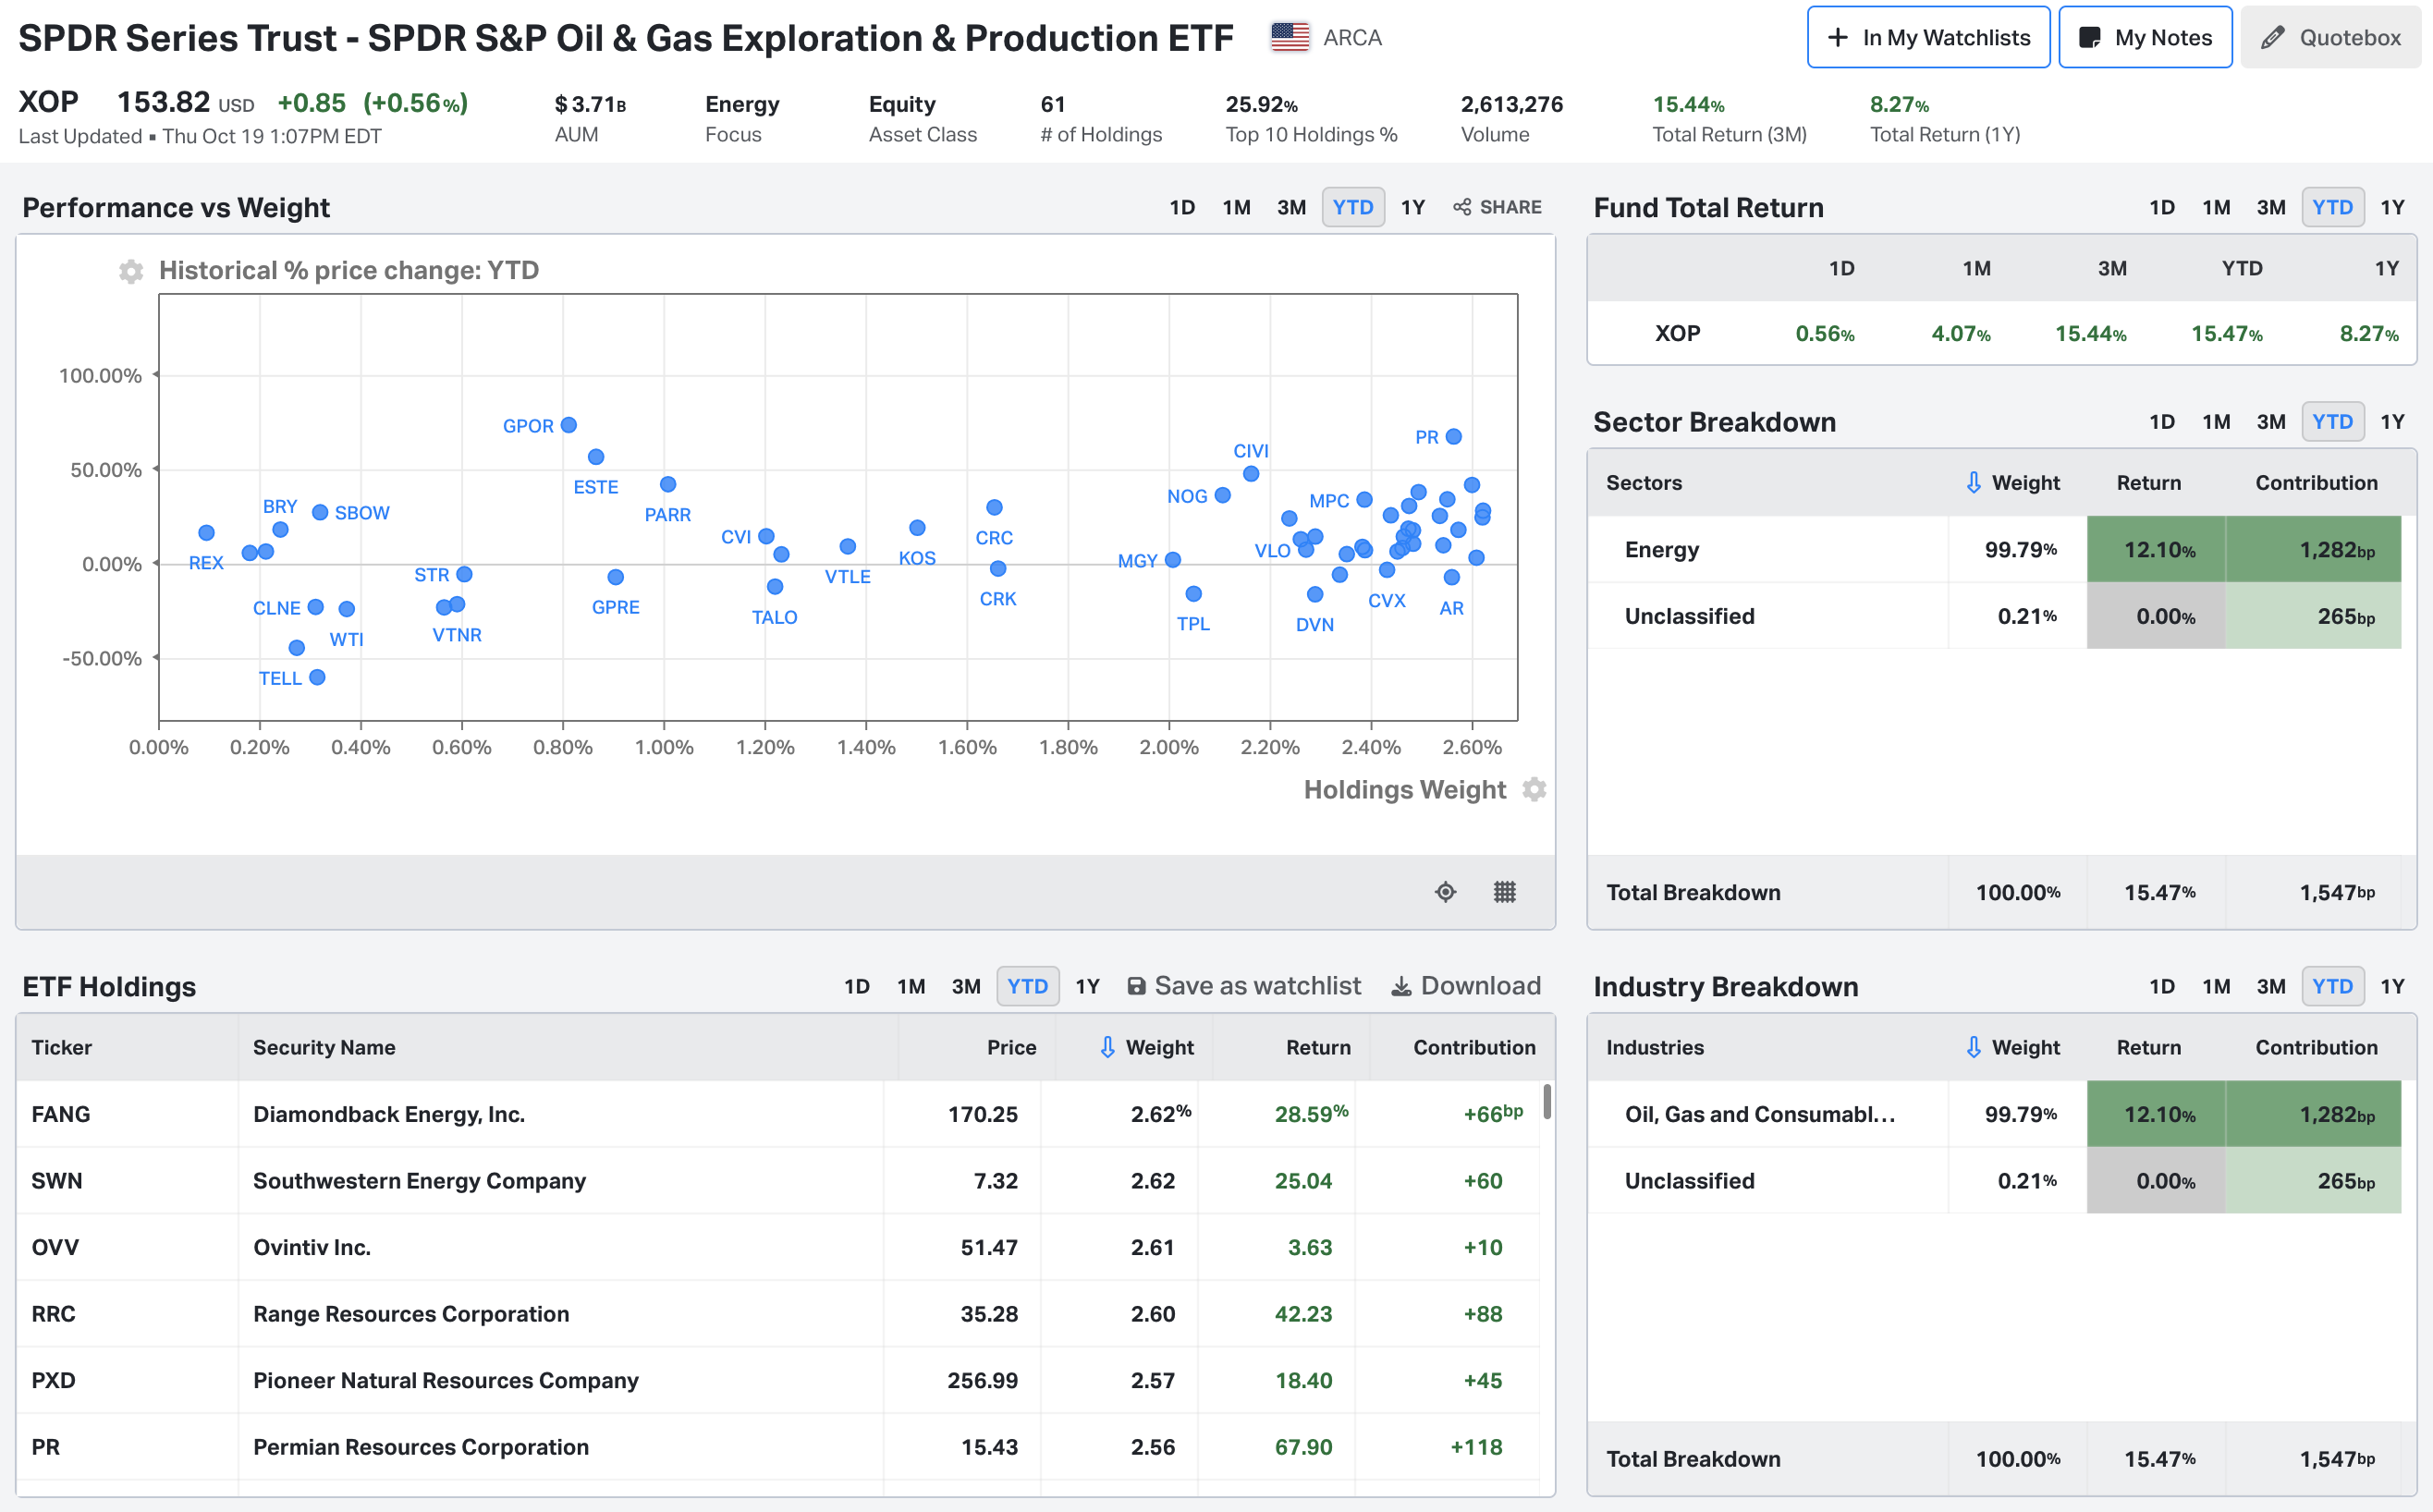Set Sector Breakdown period to 1M
Image resolution: width=2433 pixels, height=1512 pixels.
tap(2216, 421)
